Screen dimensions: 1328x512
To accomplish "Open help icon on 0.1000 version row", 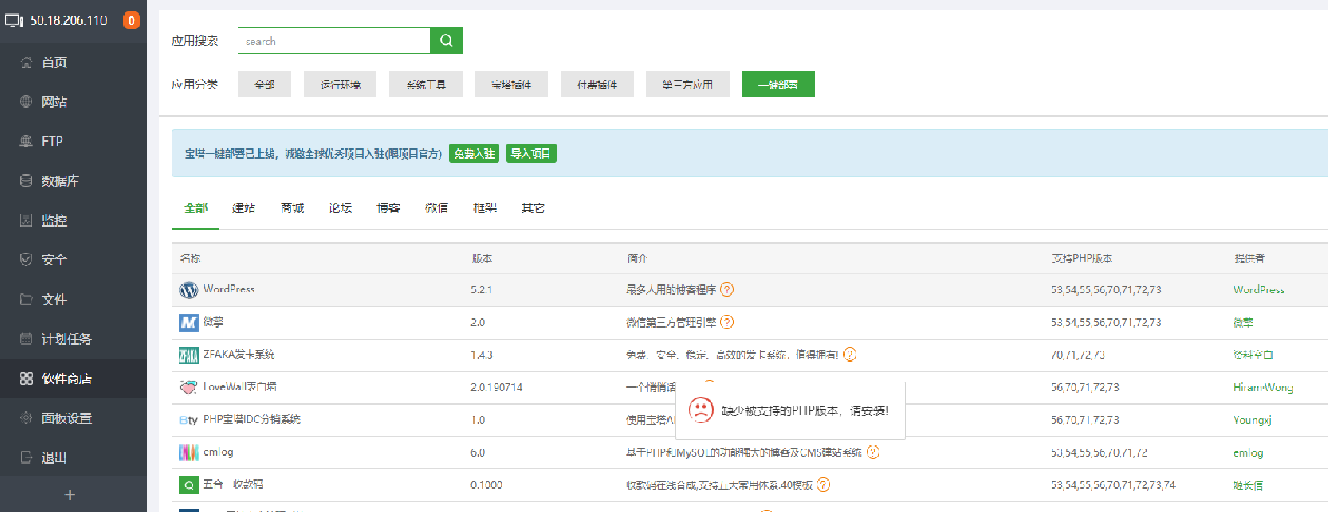I will tap(823, 485).
